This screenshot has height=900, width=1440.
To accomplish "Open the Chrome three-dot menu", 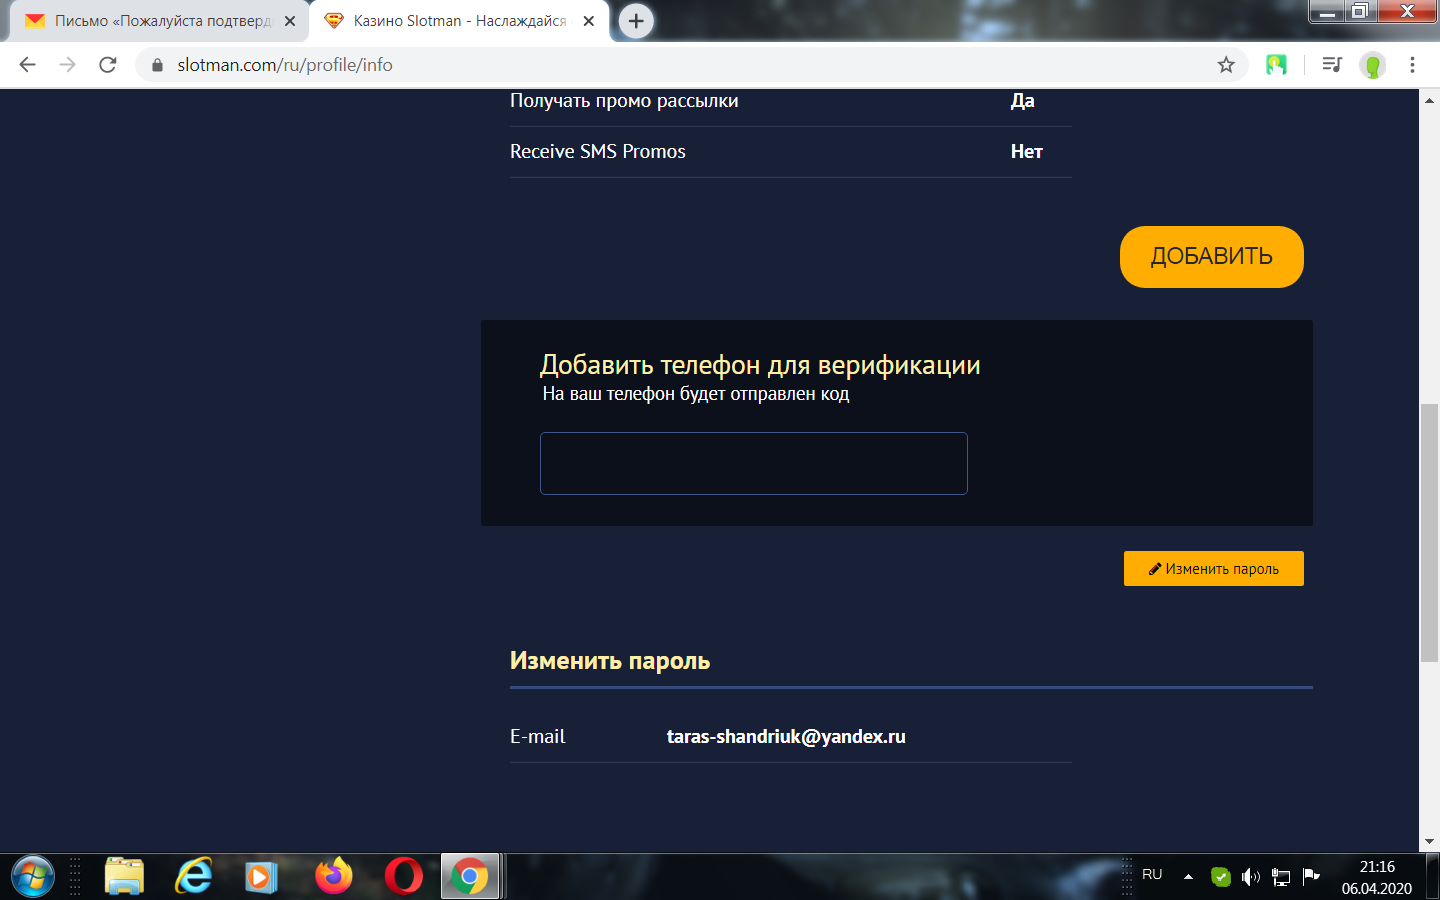I will tap(1412, 65).
